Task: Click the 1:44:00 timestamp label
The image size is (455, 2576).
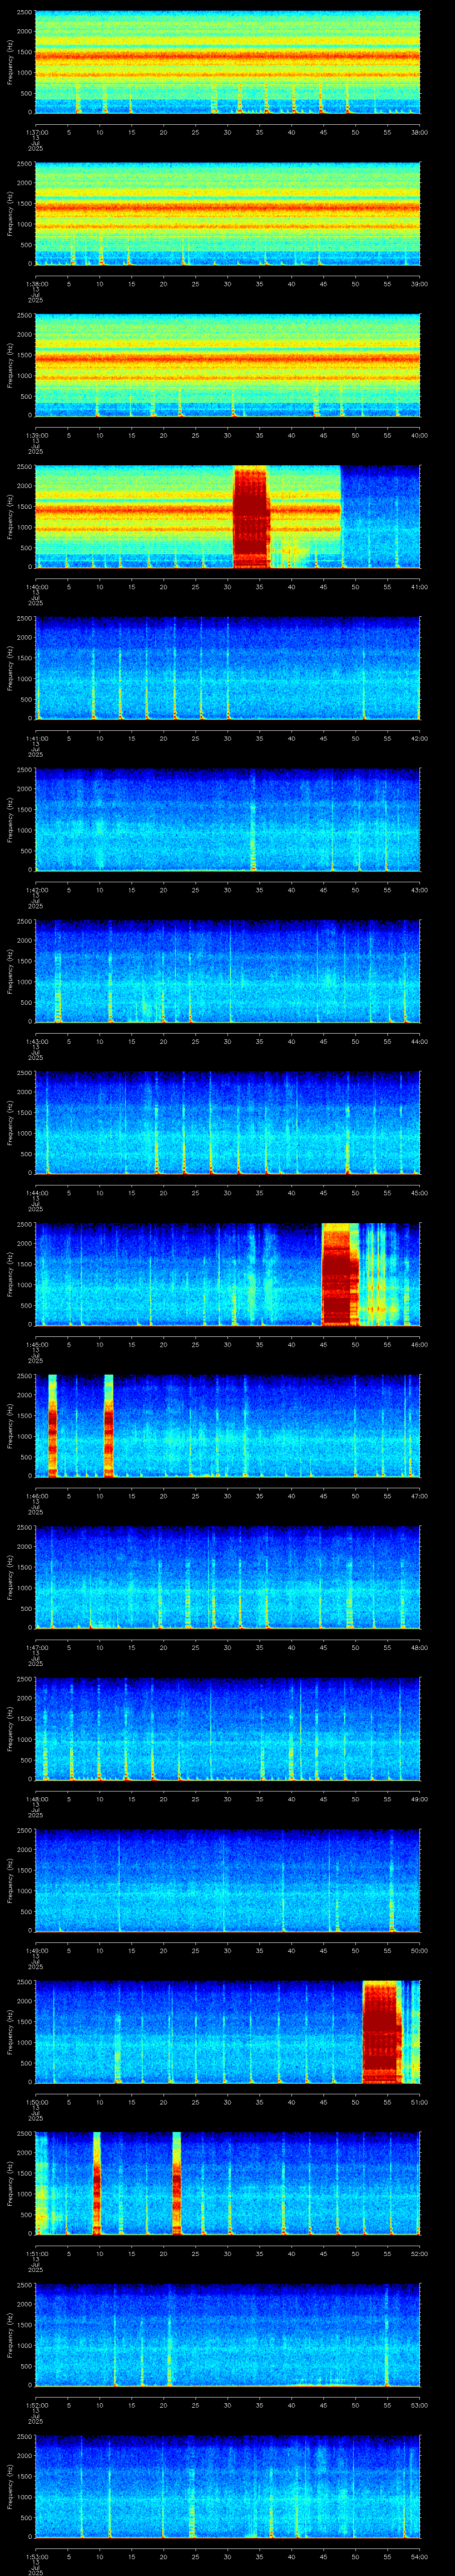Action: (x=36, y=1192)
